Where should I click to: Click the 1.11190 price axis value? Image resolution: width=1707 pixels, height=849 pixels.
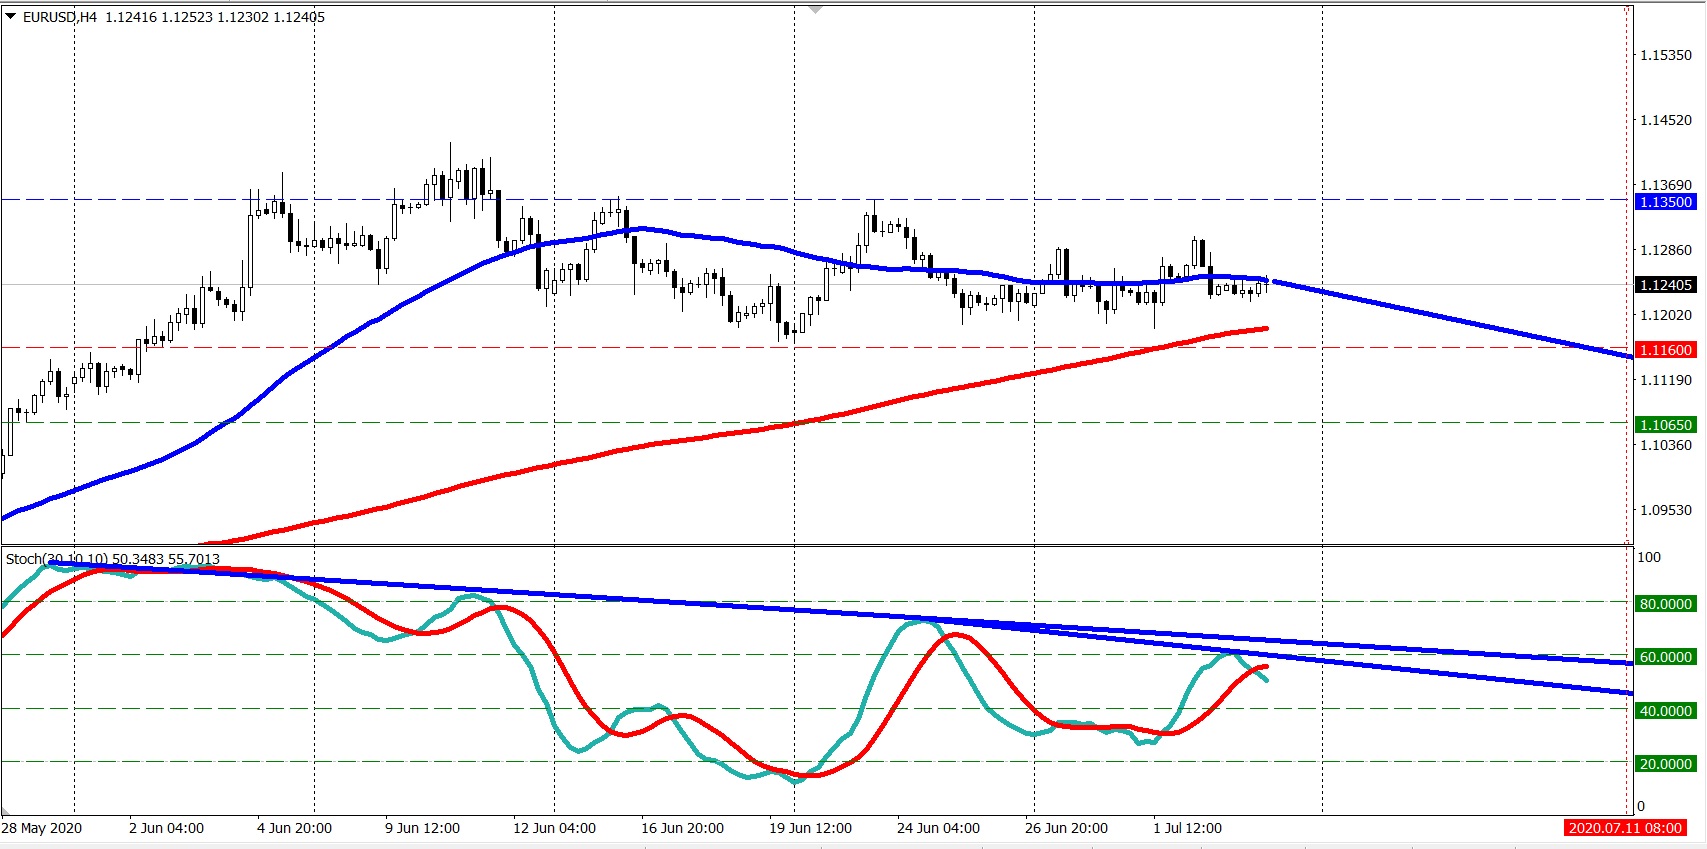tap(1666, 380)
